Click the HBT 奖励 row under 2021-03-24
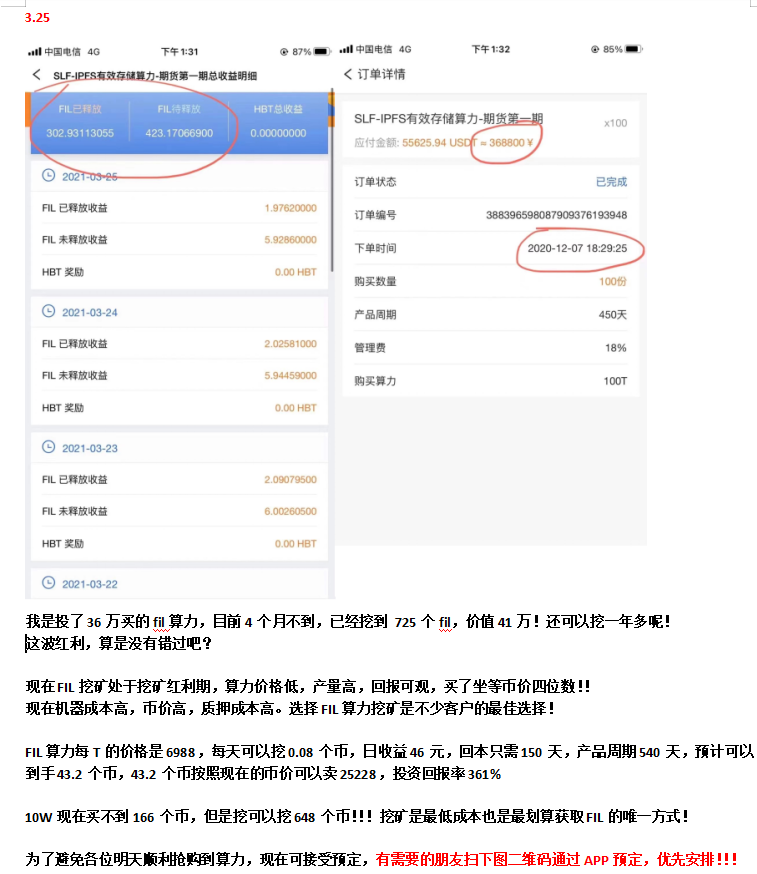This screenshot has width=757, height=874. (179, 408)
